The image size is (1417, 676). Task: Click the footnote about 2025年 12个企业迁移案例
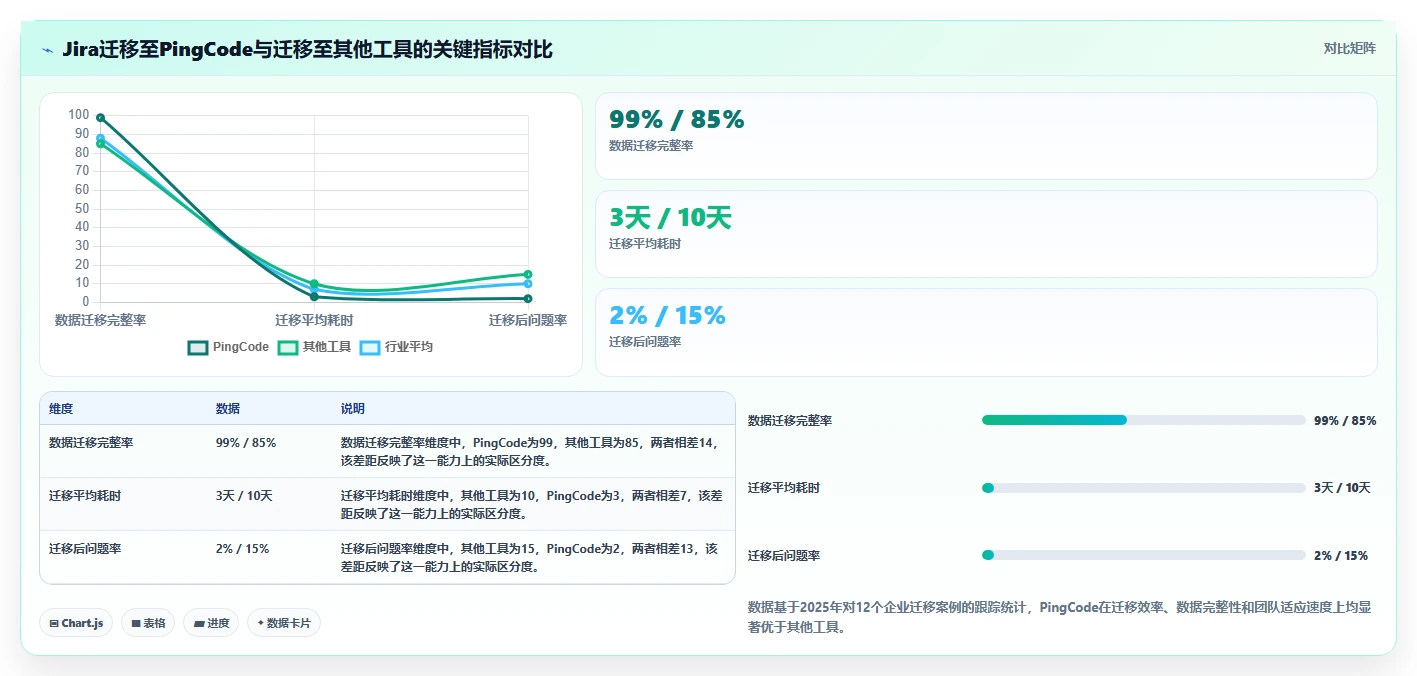tap(1060, 617)
